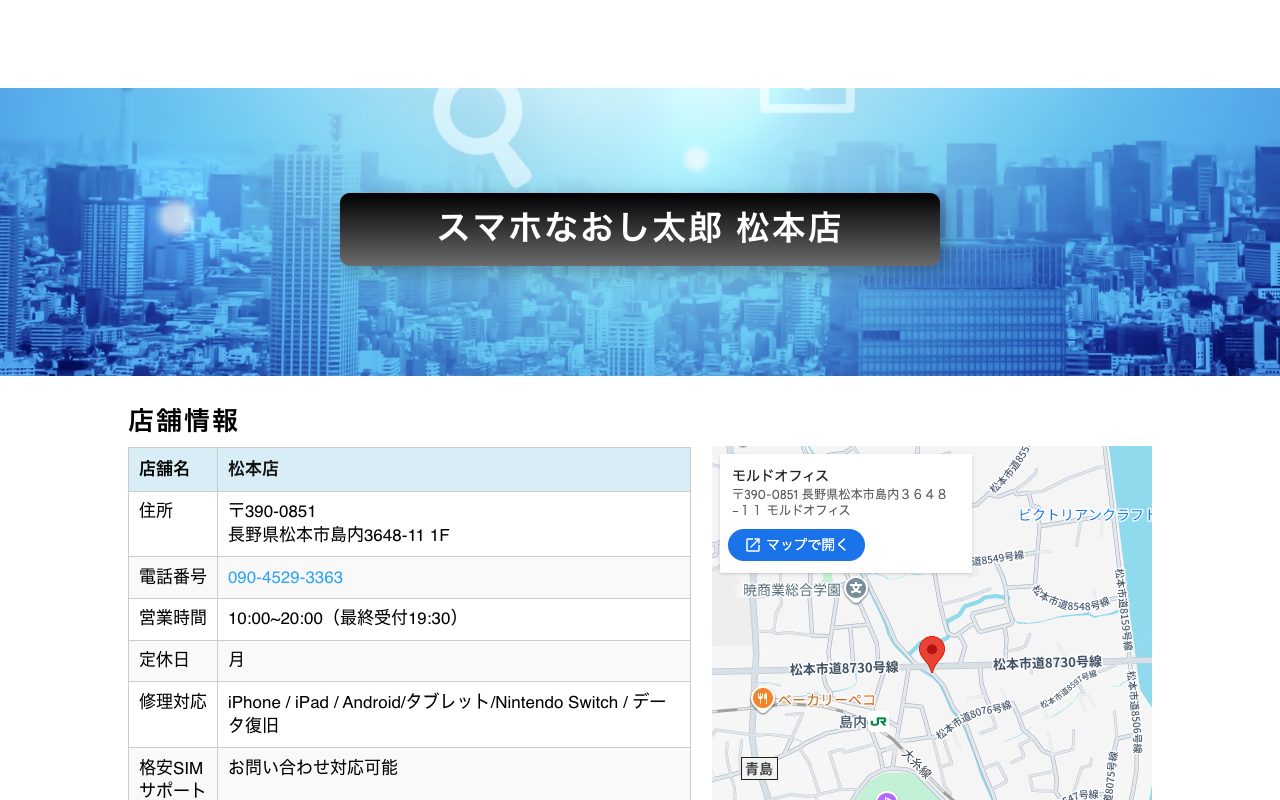Click the 青島 map area label
1280x800 pixels.
759,769
